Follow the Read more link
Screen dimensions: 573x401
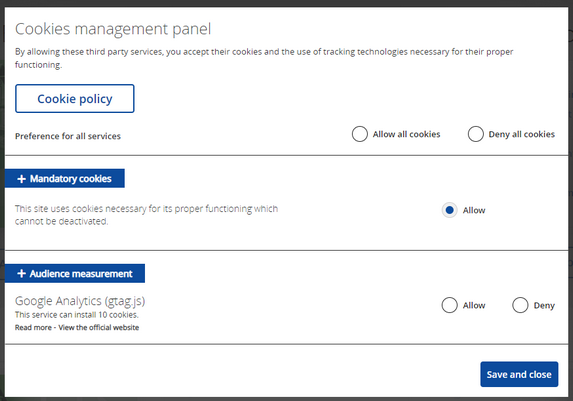(33, 328)
